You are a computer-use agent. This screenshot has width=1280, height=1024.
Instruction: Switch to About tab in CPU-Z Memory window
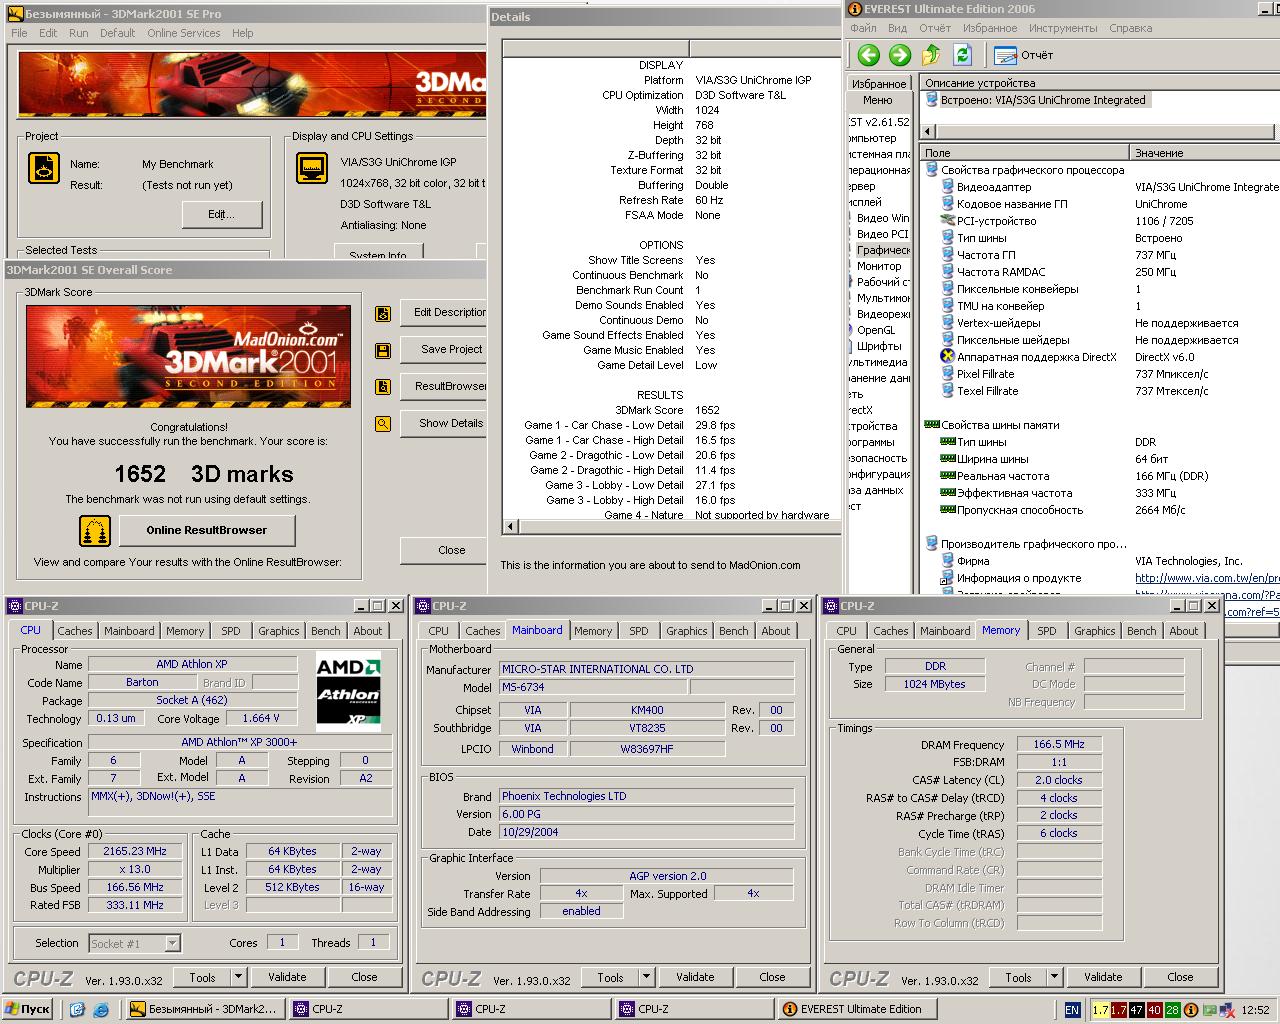point(1184,631)
